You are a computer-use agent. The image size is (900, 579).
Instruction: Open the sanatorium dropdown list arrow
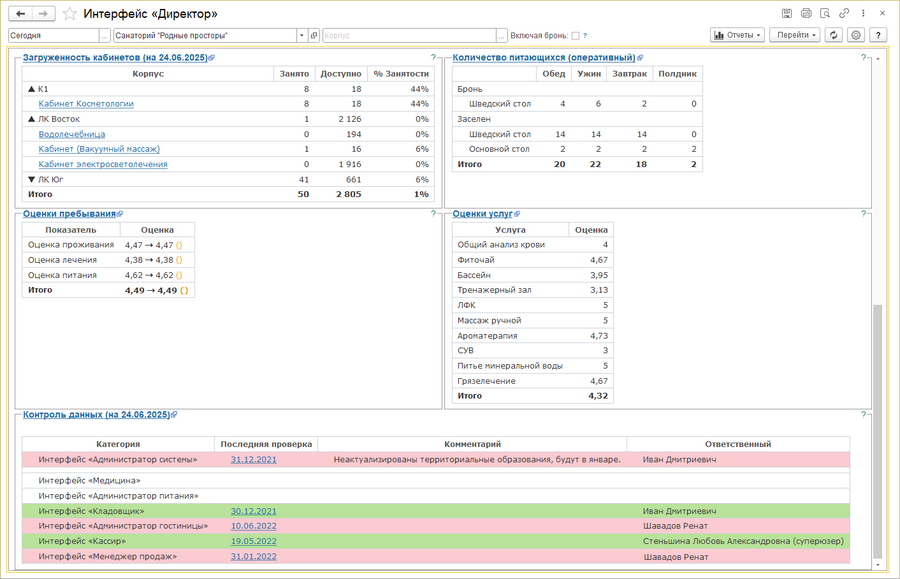(x=301, y=35)
